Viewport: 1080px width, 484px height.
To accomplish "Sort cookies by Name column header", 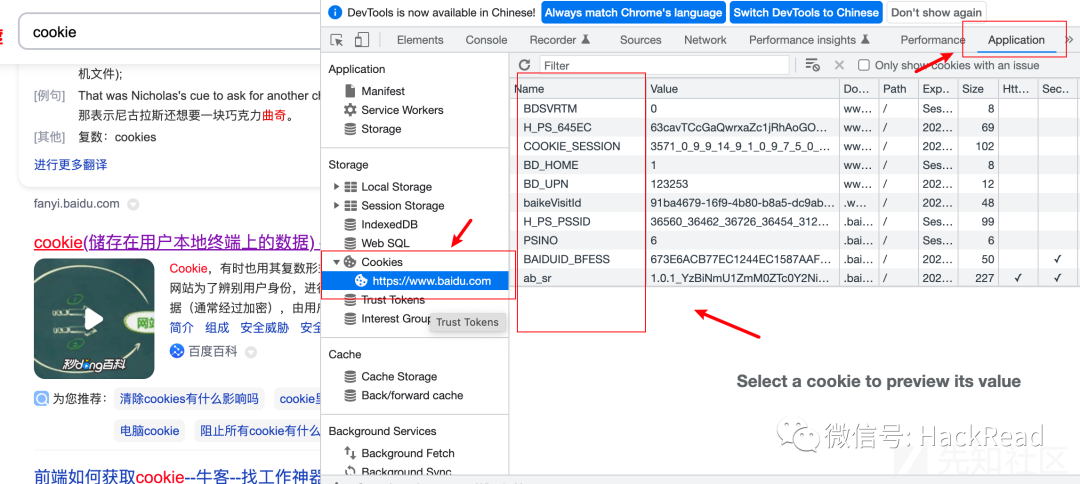I will 579,89.
